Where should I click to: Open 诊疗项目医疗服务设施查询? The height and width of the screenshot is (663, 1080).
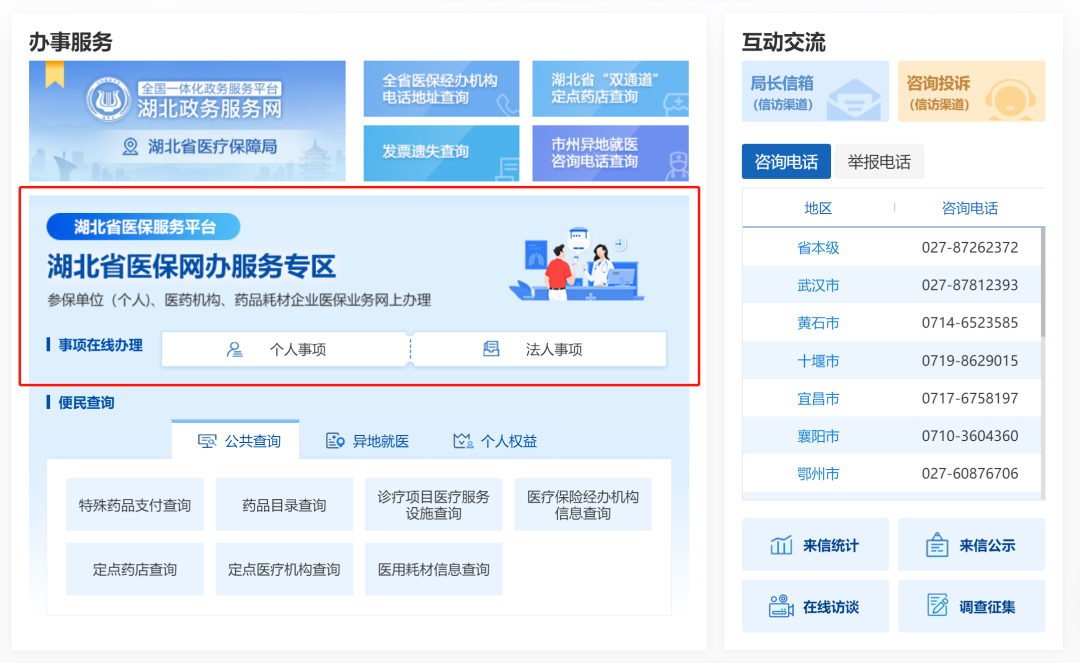point(434,505)
